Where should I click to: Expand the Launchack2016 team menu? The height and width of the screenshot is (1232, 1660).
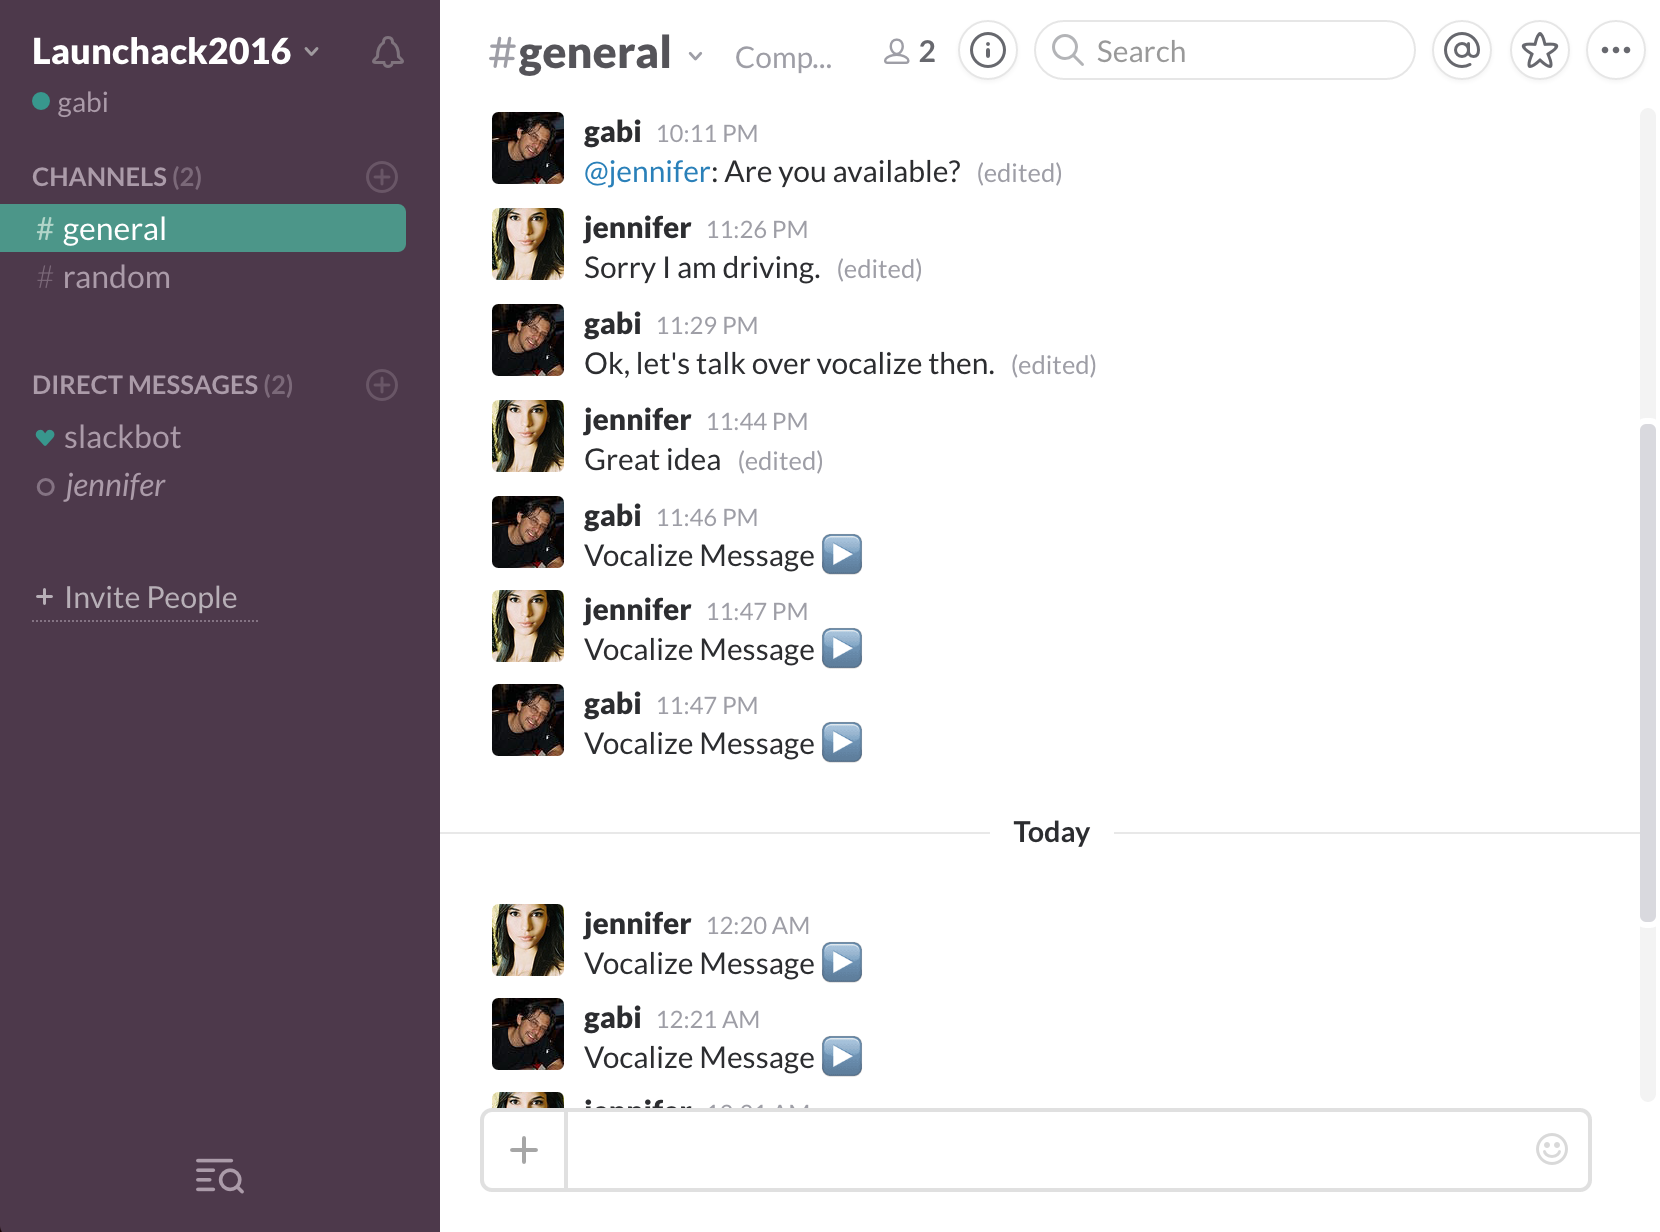176,51
